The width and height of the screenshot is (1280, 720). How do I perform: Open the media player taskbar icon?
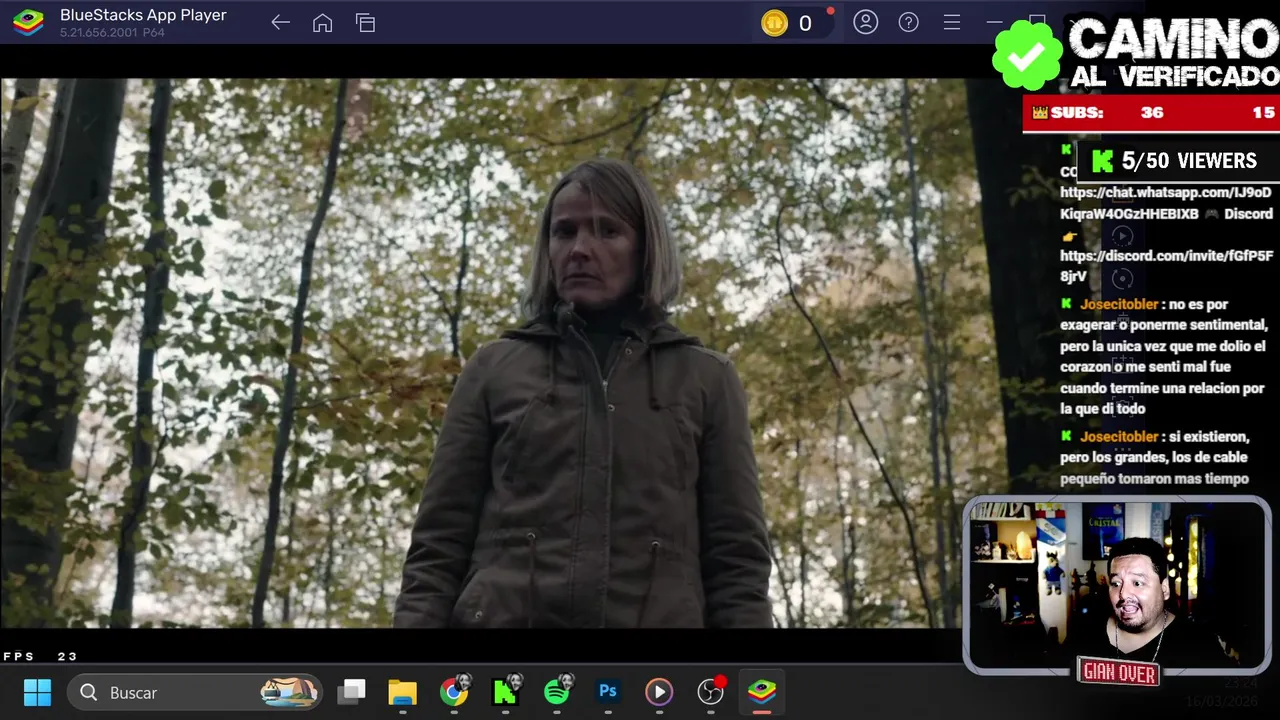(x=659, y=692)
